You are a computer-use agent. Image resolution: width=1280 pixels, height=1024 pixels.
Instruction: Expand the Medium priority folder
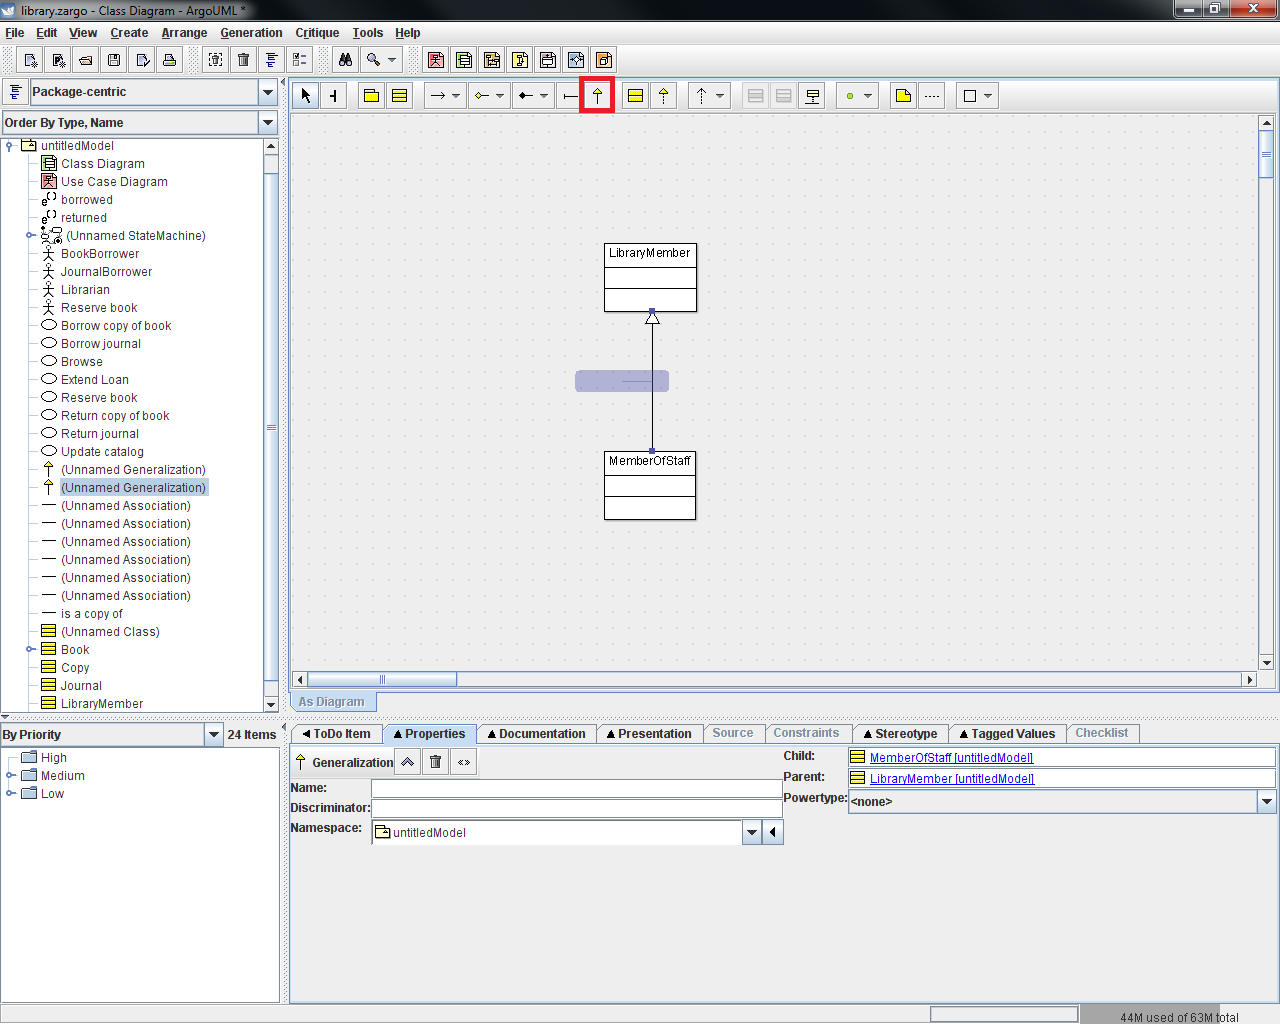pyautogui.click(x=11, y=776)
